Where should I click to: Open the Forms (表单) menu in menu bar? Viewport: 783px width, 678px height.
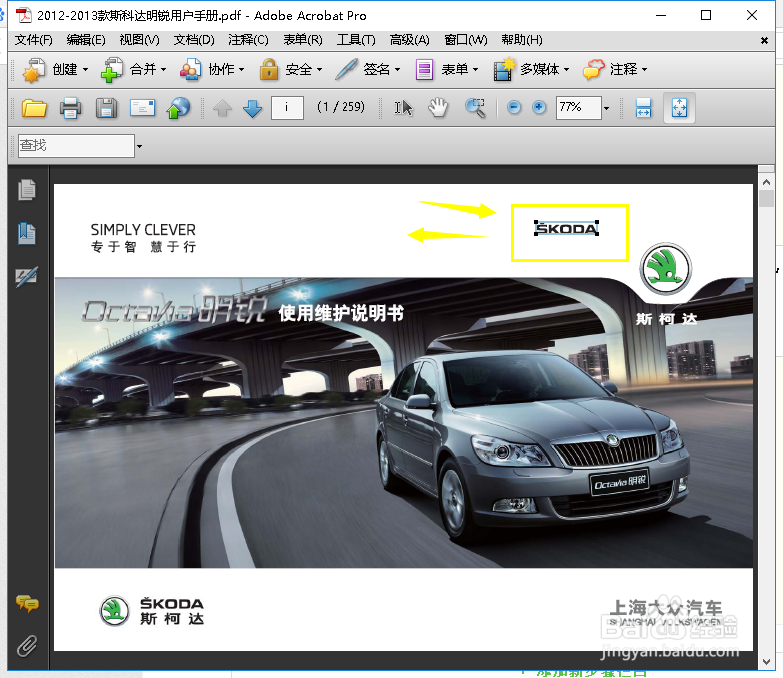pos(303,40)
